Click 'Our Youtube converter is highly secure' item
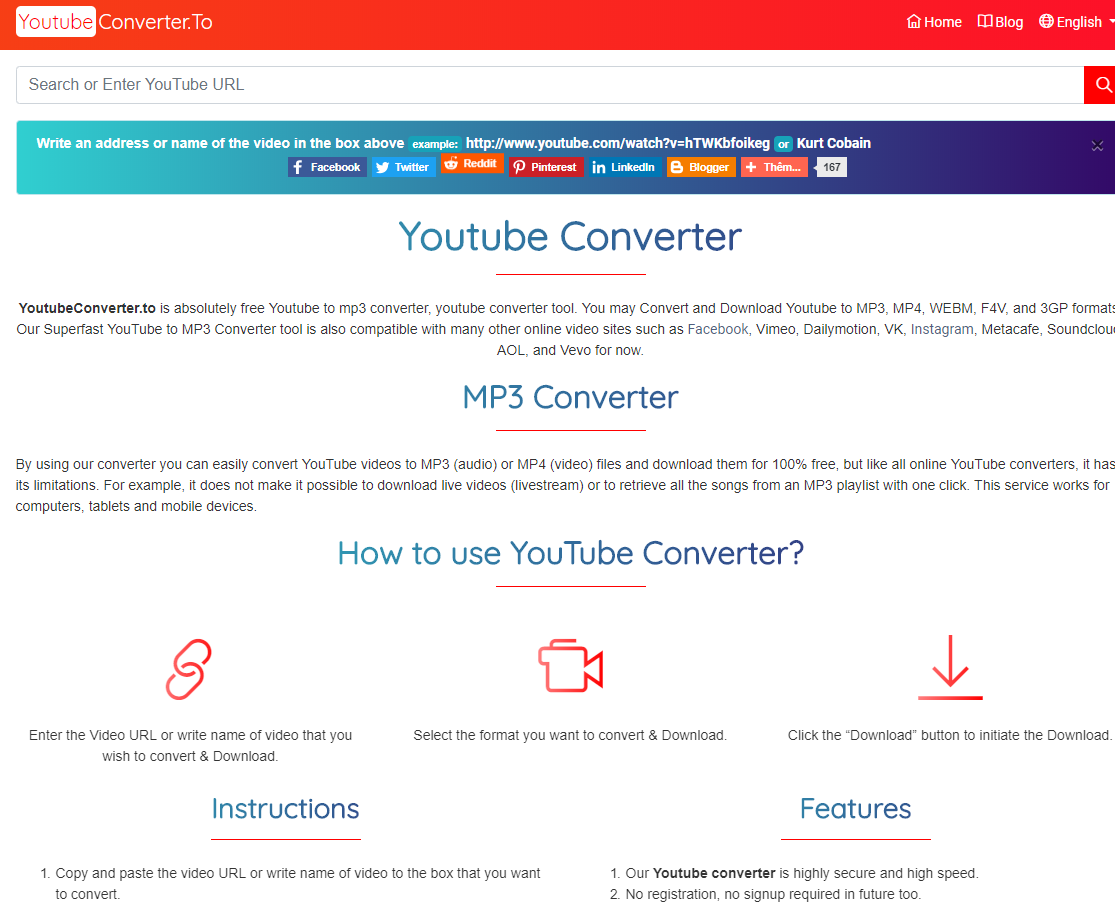The height and width of the screenshot is (910, 1115). point(801,873)
